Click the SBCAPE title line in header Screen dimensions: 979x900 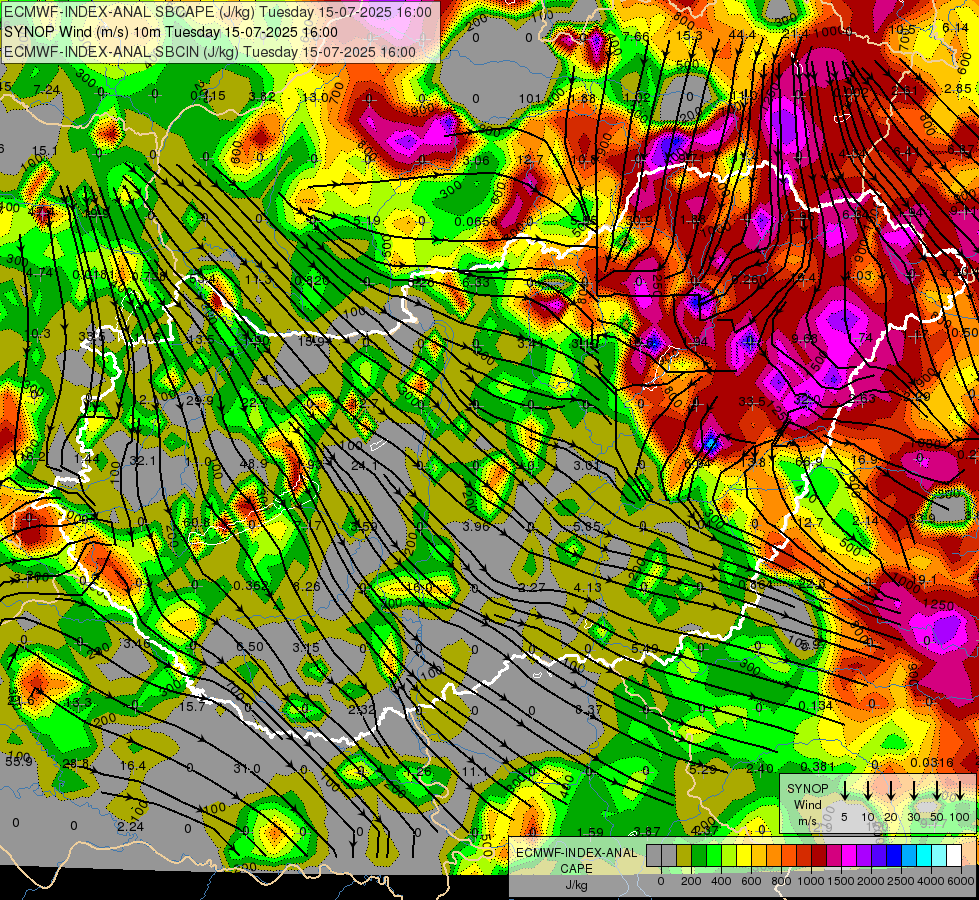tap(218, 12)
